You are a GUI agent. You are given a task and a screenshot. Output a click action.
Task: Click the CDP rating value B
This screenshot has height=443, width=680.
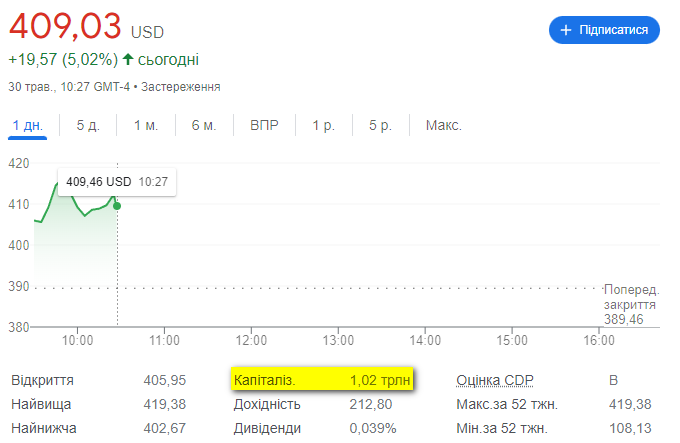point(613,380)
